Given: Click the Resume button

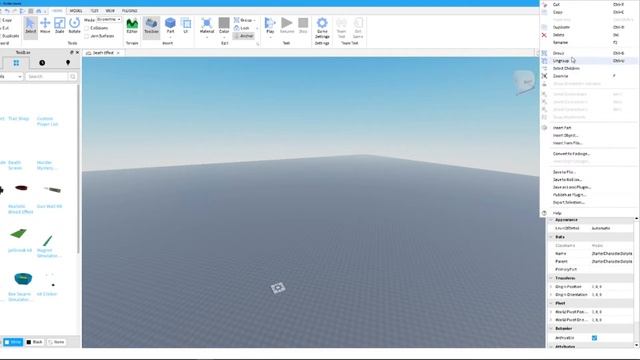Looking at the screenshot, I should (x=287, y=26).
